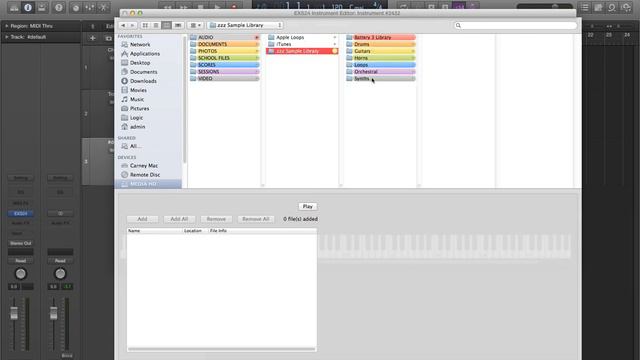Switch browser to icon view
Screen dimensions: 640x360
pyautogui.click(x=145, y=25)
